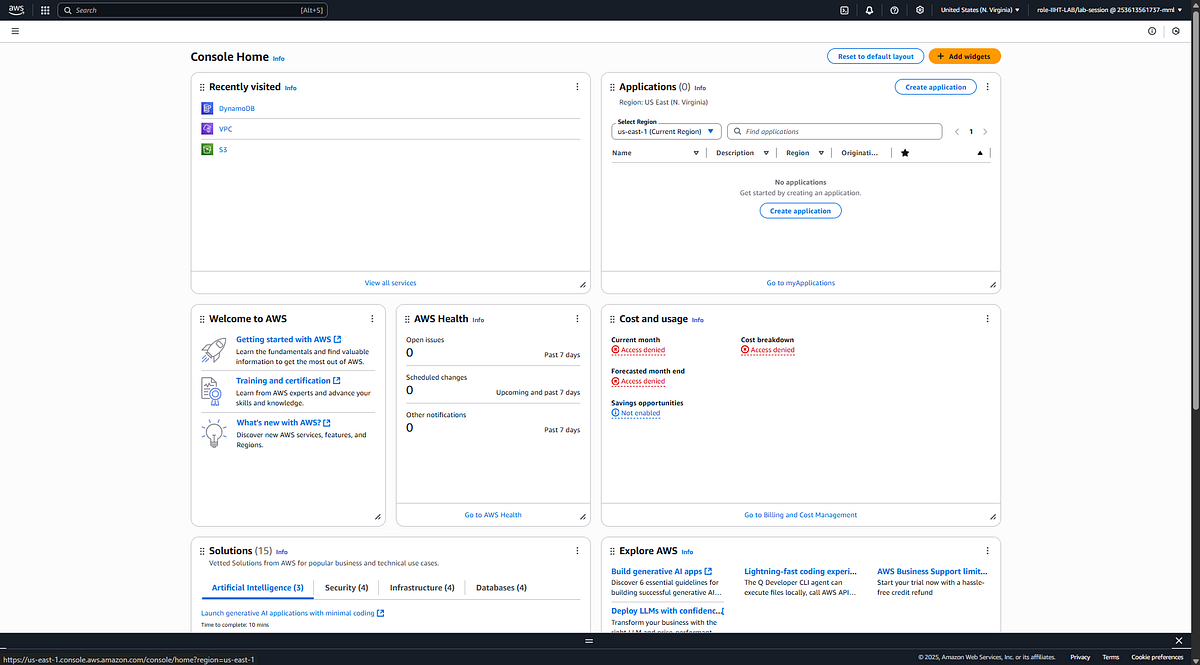Image resolution: width=1200 pixels, height=665 pixels.
Task: Open Explore AWS widget options menu
Action: tap(988, 551)
